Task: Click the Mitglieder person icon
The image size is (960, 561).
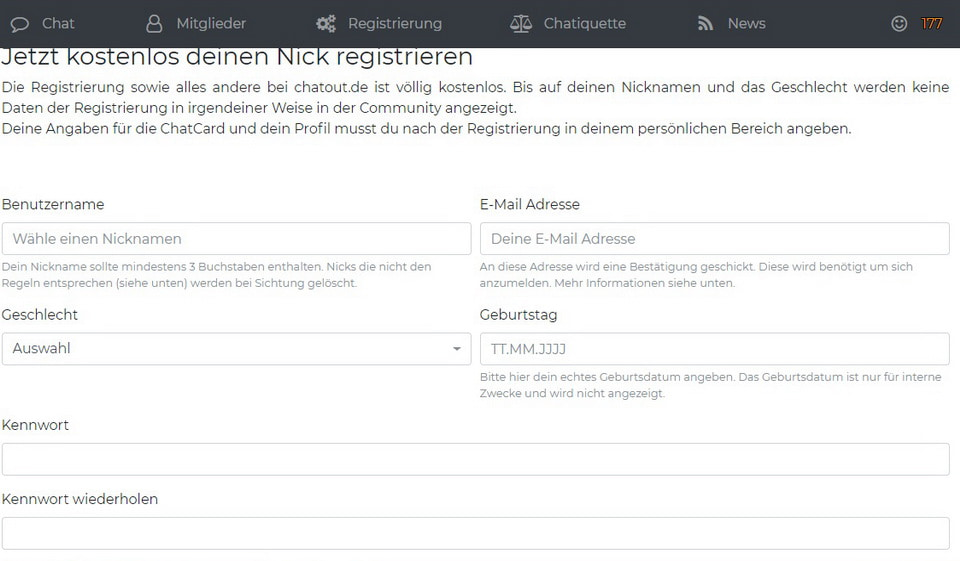Action: coord(153,23)
